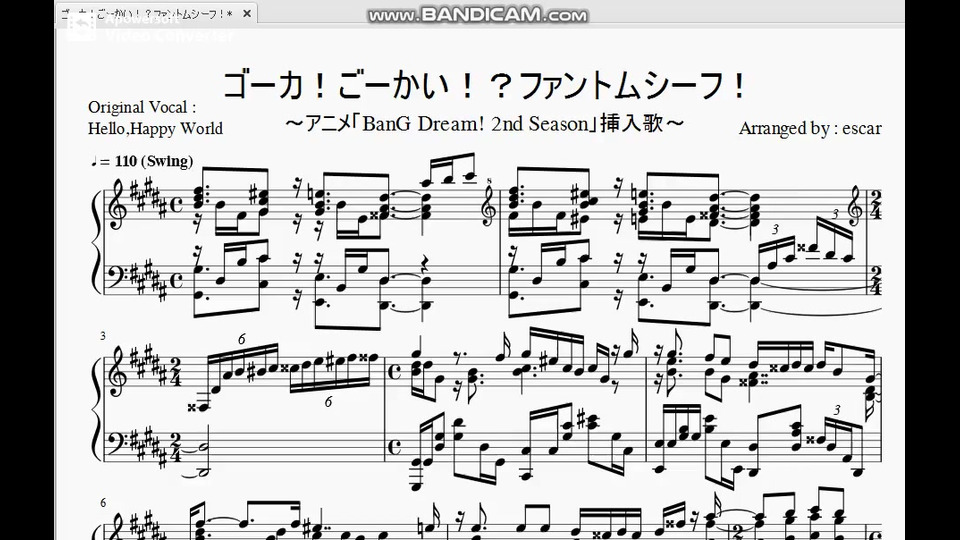The width and height of the screenshot is (960, 540).
Task: Click the subtitle mentioning BanG Dream! 2nd Season
Action: pyautogui.click(x=484, y=124)
